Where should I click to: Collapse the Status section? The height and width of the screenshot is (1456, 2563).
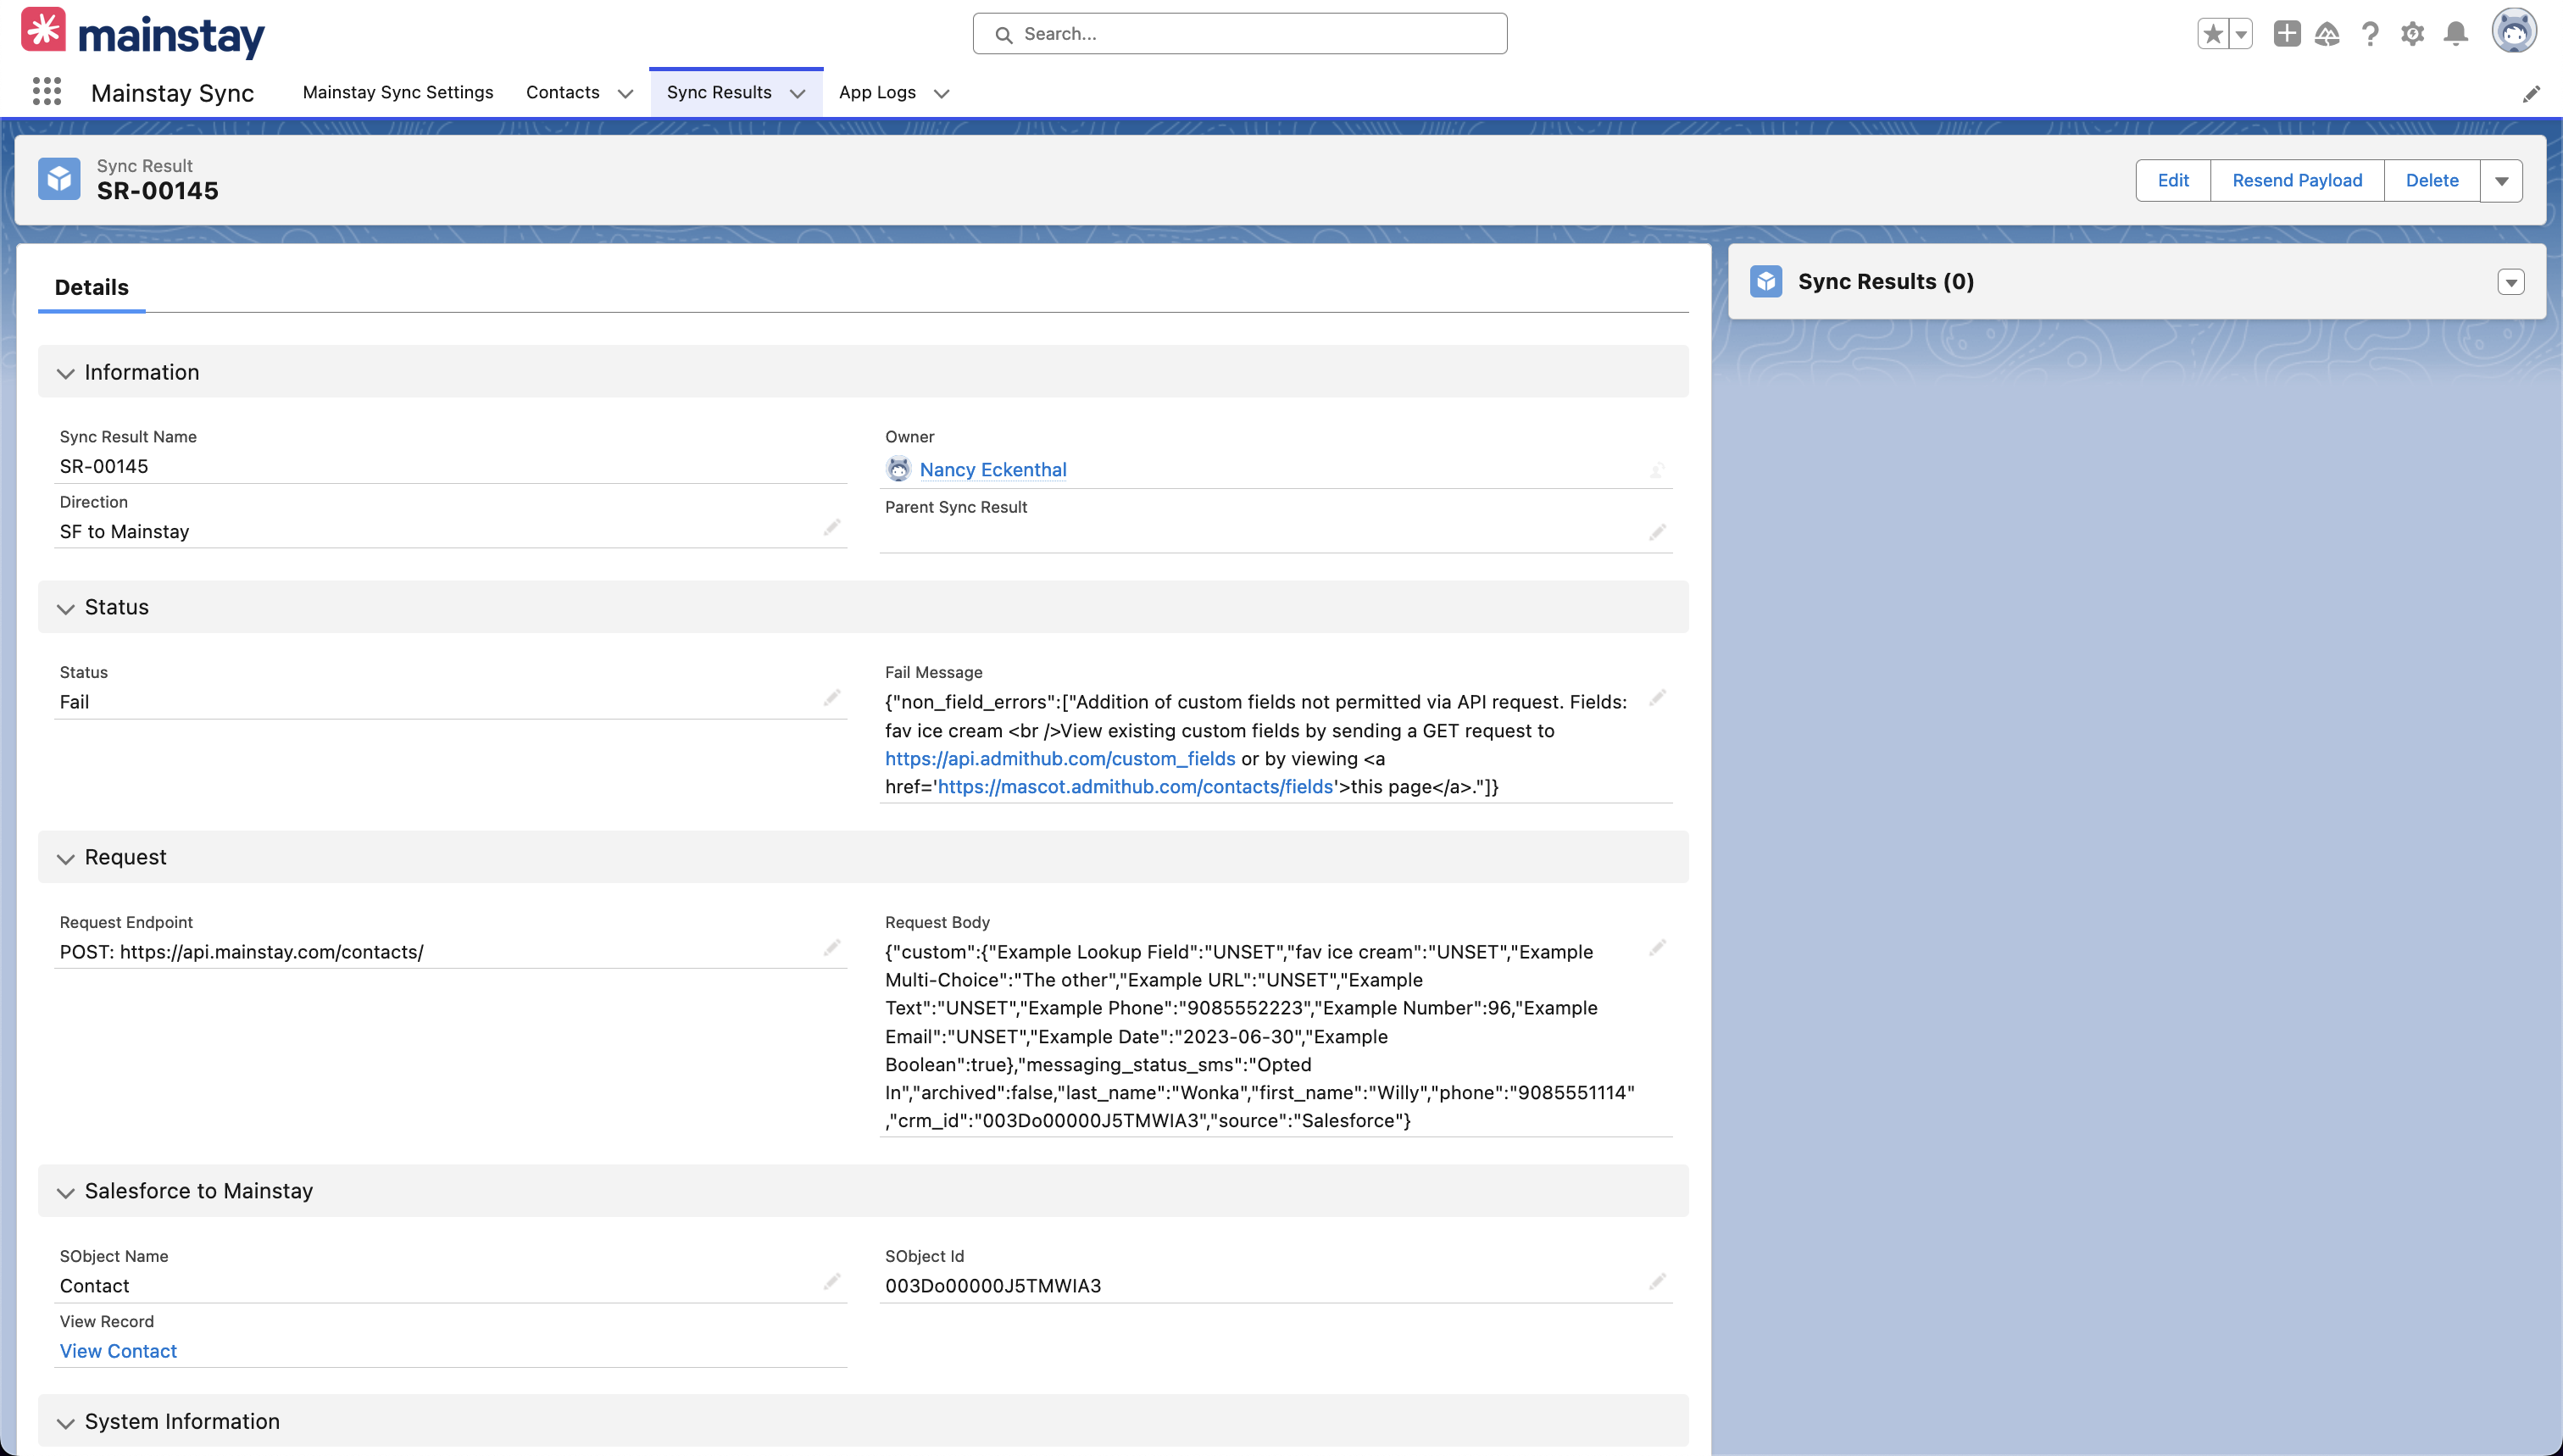(x=66, y=608)
